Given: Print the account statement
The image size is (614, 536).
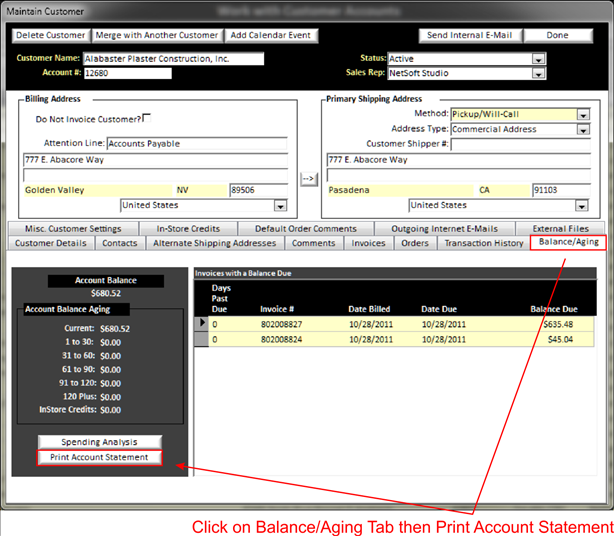Looking at the screenshot, I should [x=99, y=457].
